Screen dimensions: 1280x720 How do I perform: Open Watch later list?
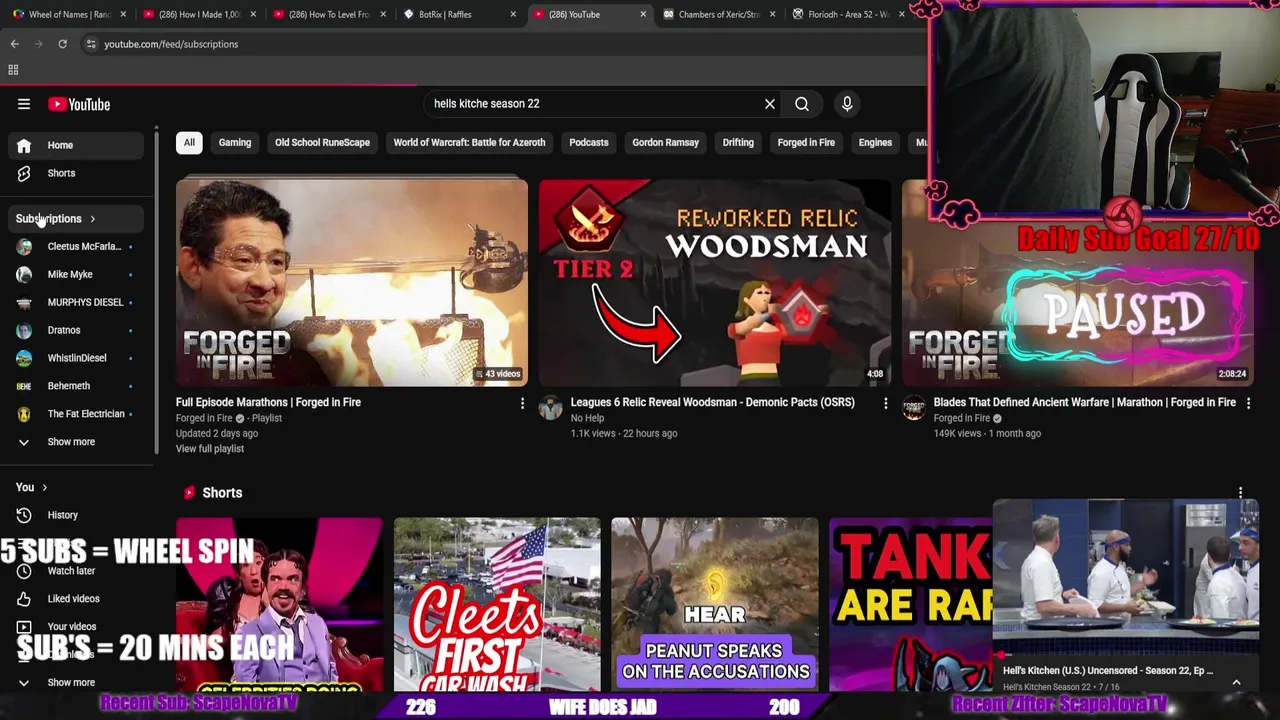pyautogui.click(x=76, y=571)
